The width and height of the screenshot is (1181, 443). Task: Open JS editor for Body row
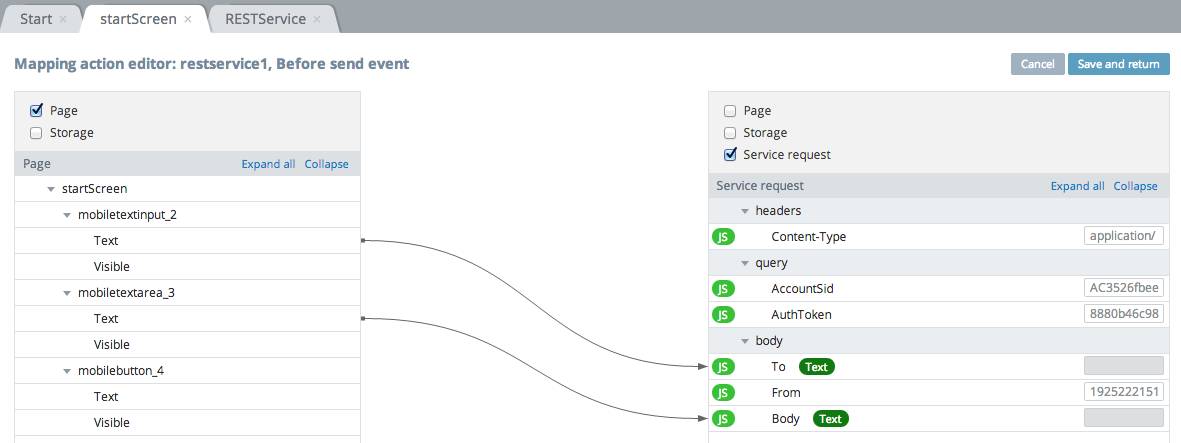(x=723, y=419)
